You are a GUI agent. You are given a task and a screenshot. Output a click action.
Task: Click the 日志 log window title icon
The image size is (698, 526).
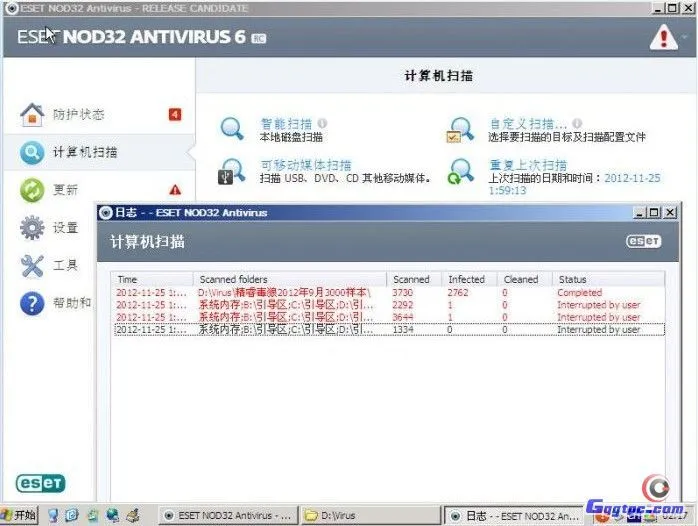pyautogui.click(x=106, y=213)
